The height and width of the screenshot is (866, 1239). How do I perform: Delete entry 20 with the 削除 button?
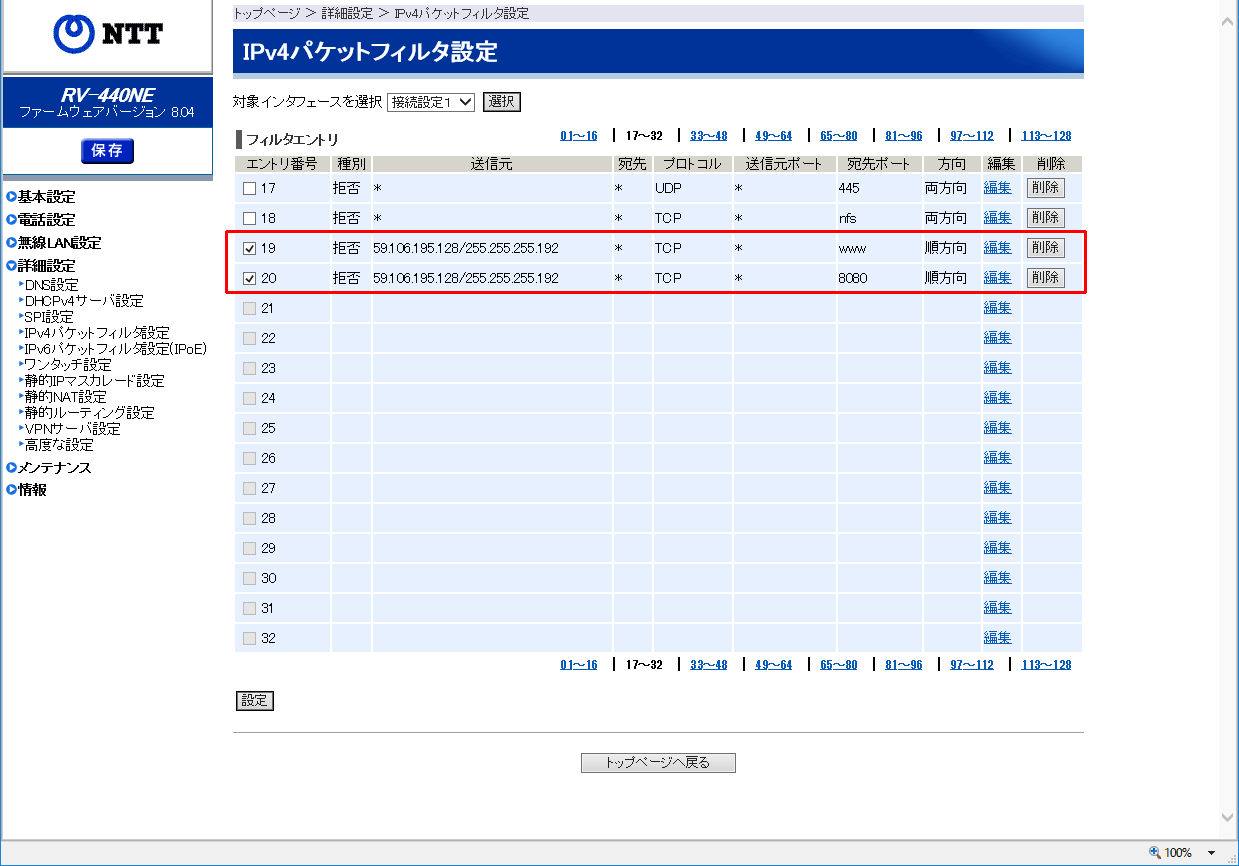coord(1046,278)
